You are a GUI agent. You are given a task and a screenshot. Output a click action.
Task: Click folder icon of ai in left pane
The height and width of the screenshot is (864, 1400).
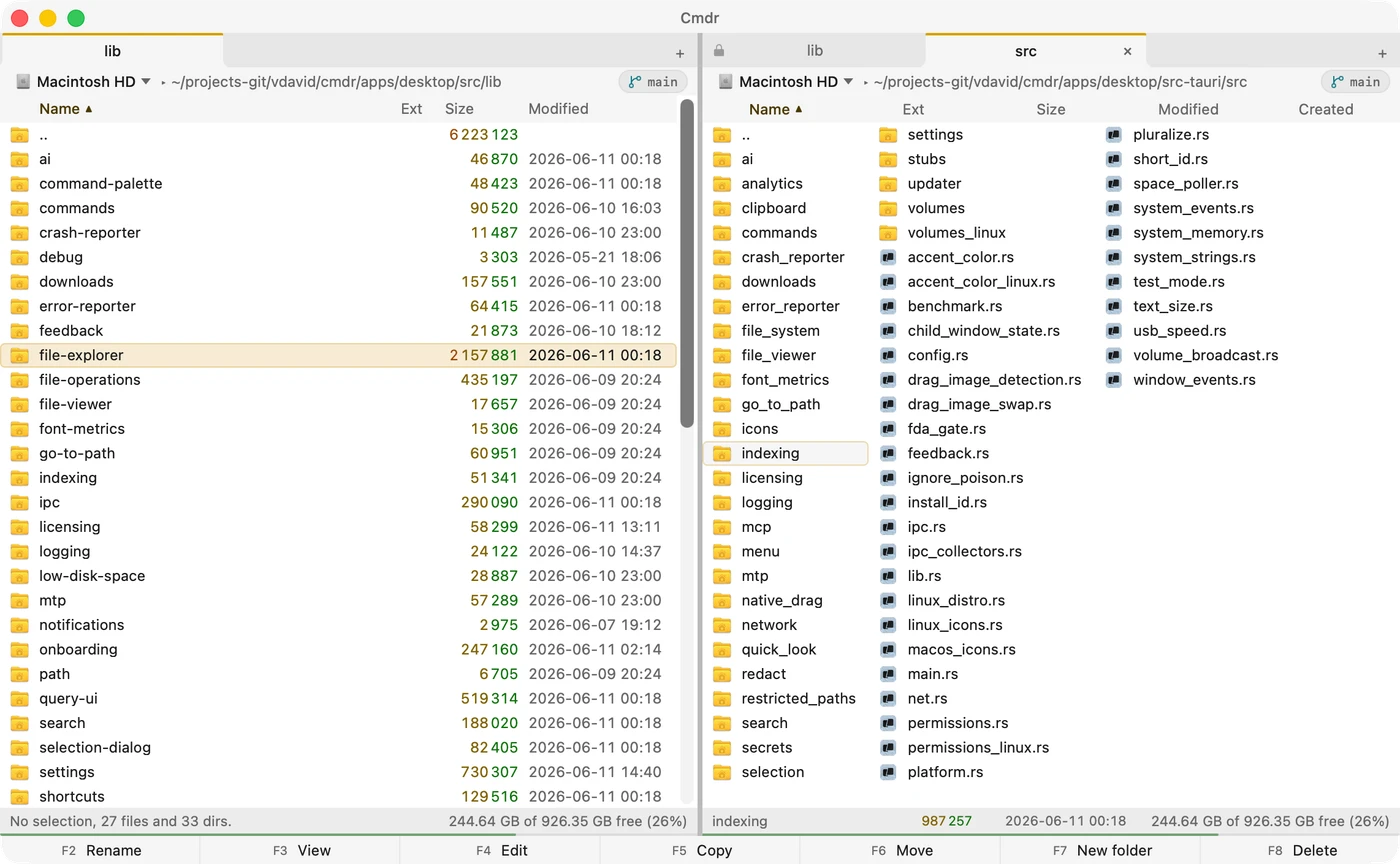[20, 159]
